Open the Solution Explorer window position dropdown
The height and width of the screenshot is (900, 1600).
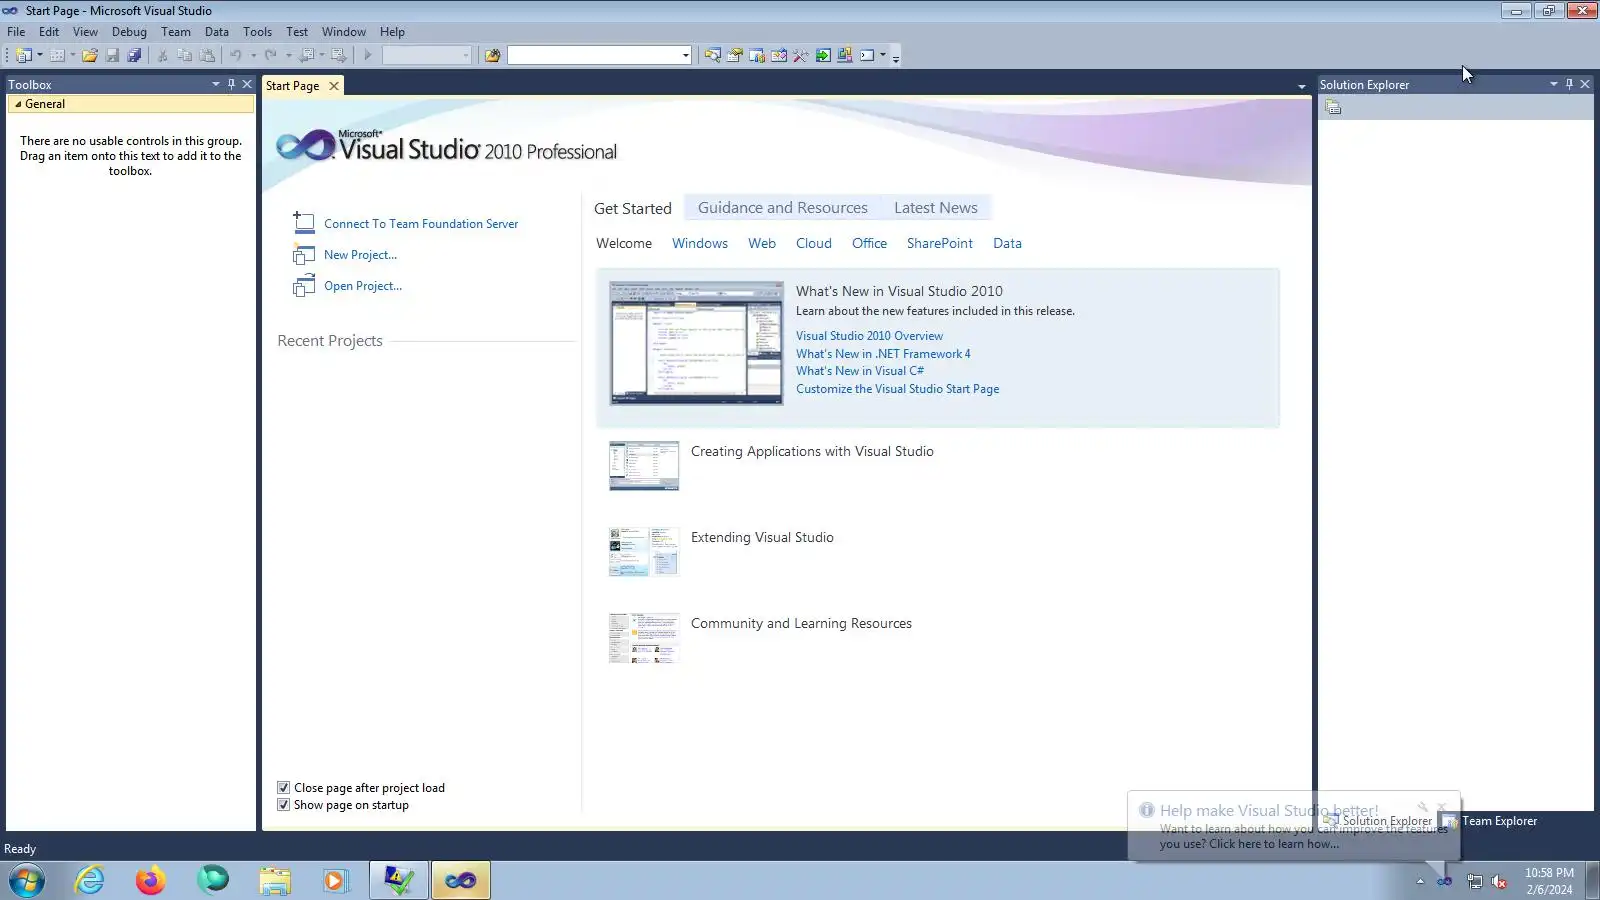pyautogui.click(x=1553, y=84)
